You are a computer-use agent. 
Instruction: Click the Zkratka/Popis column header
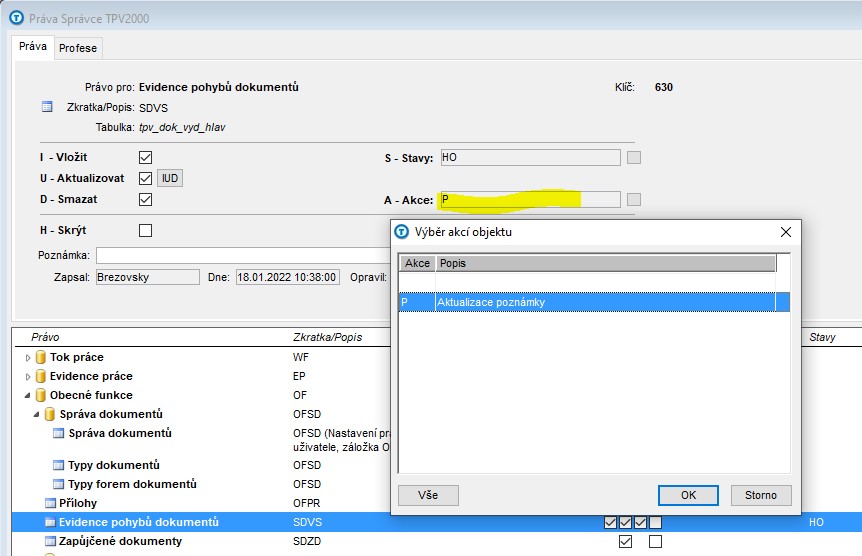(328, 337)
